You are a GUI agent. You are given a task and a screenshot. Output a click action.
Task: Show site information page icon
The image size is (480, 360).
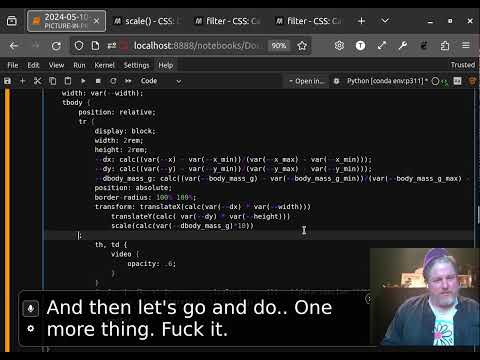pyautogui.click(x=95, y=46)
